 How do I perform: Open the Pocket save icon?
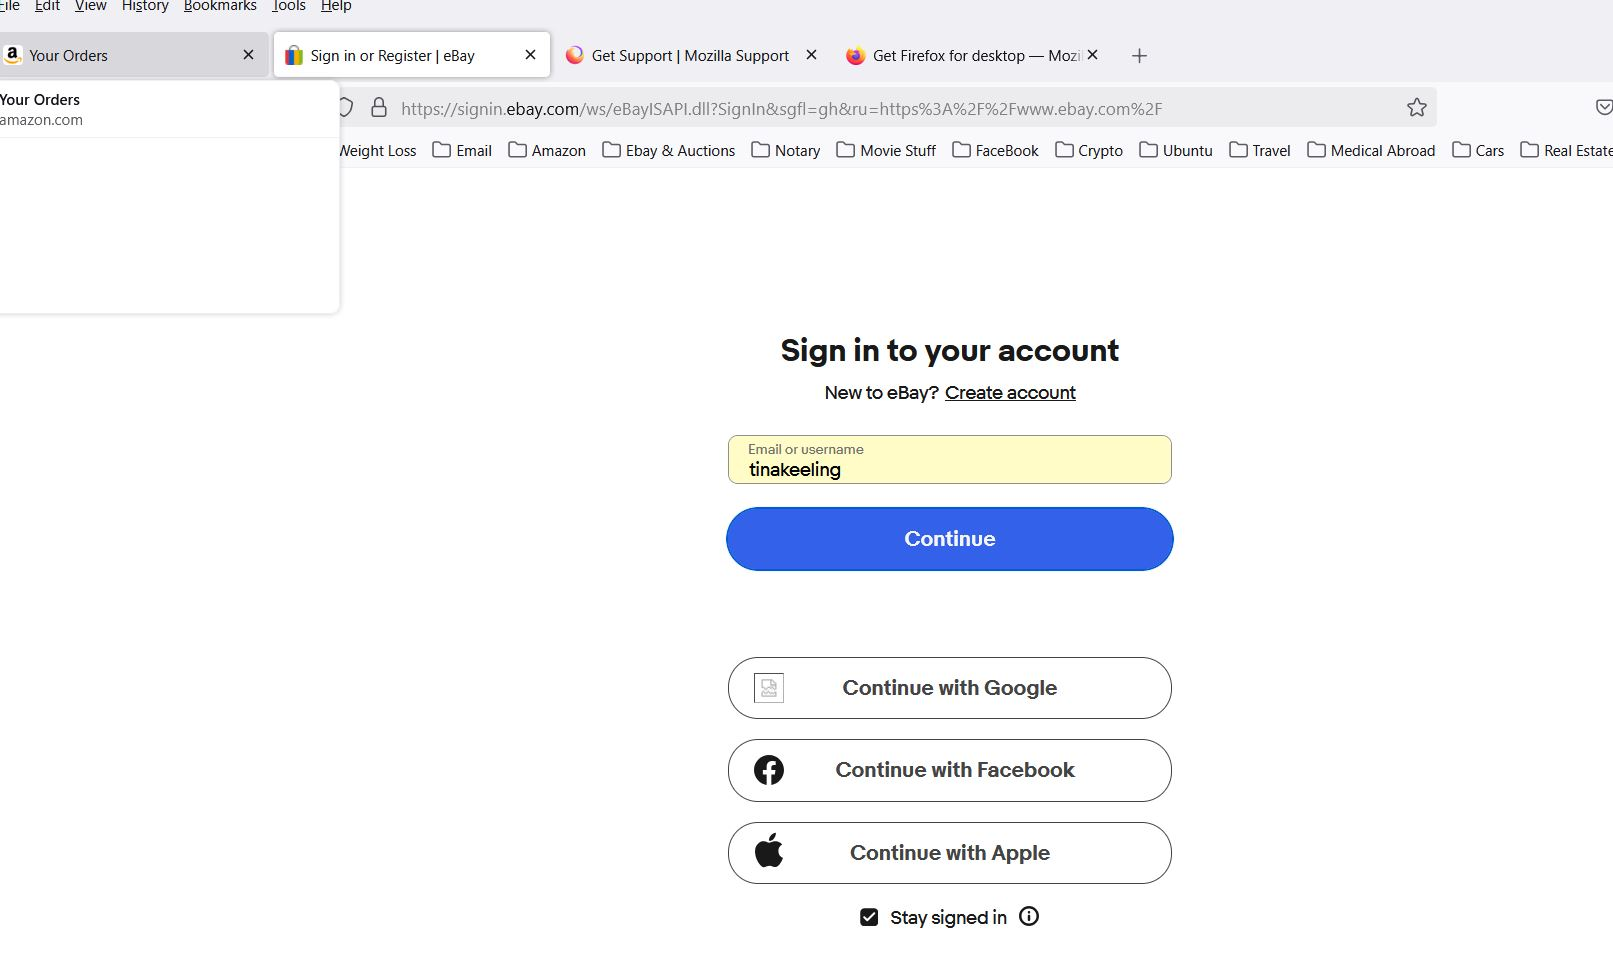pos(1602,108)
